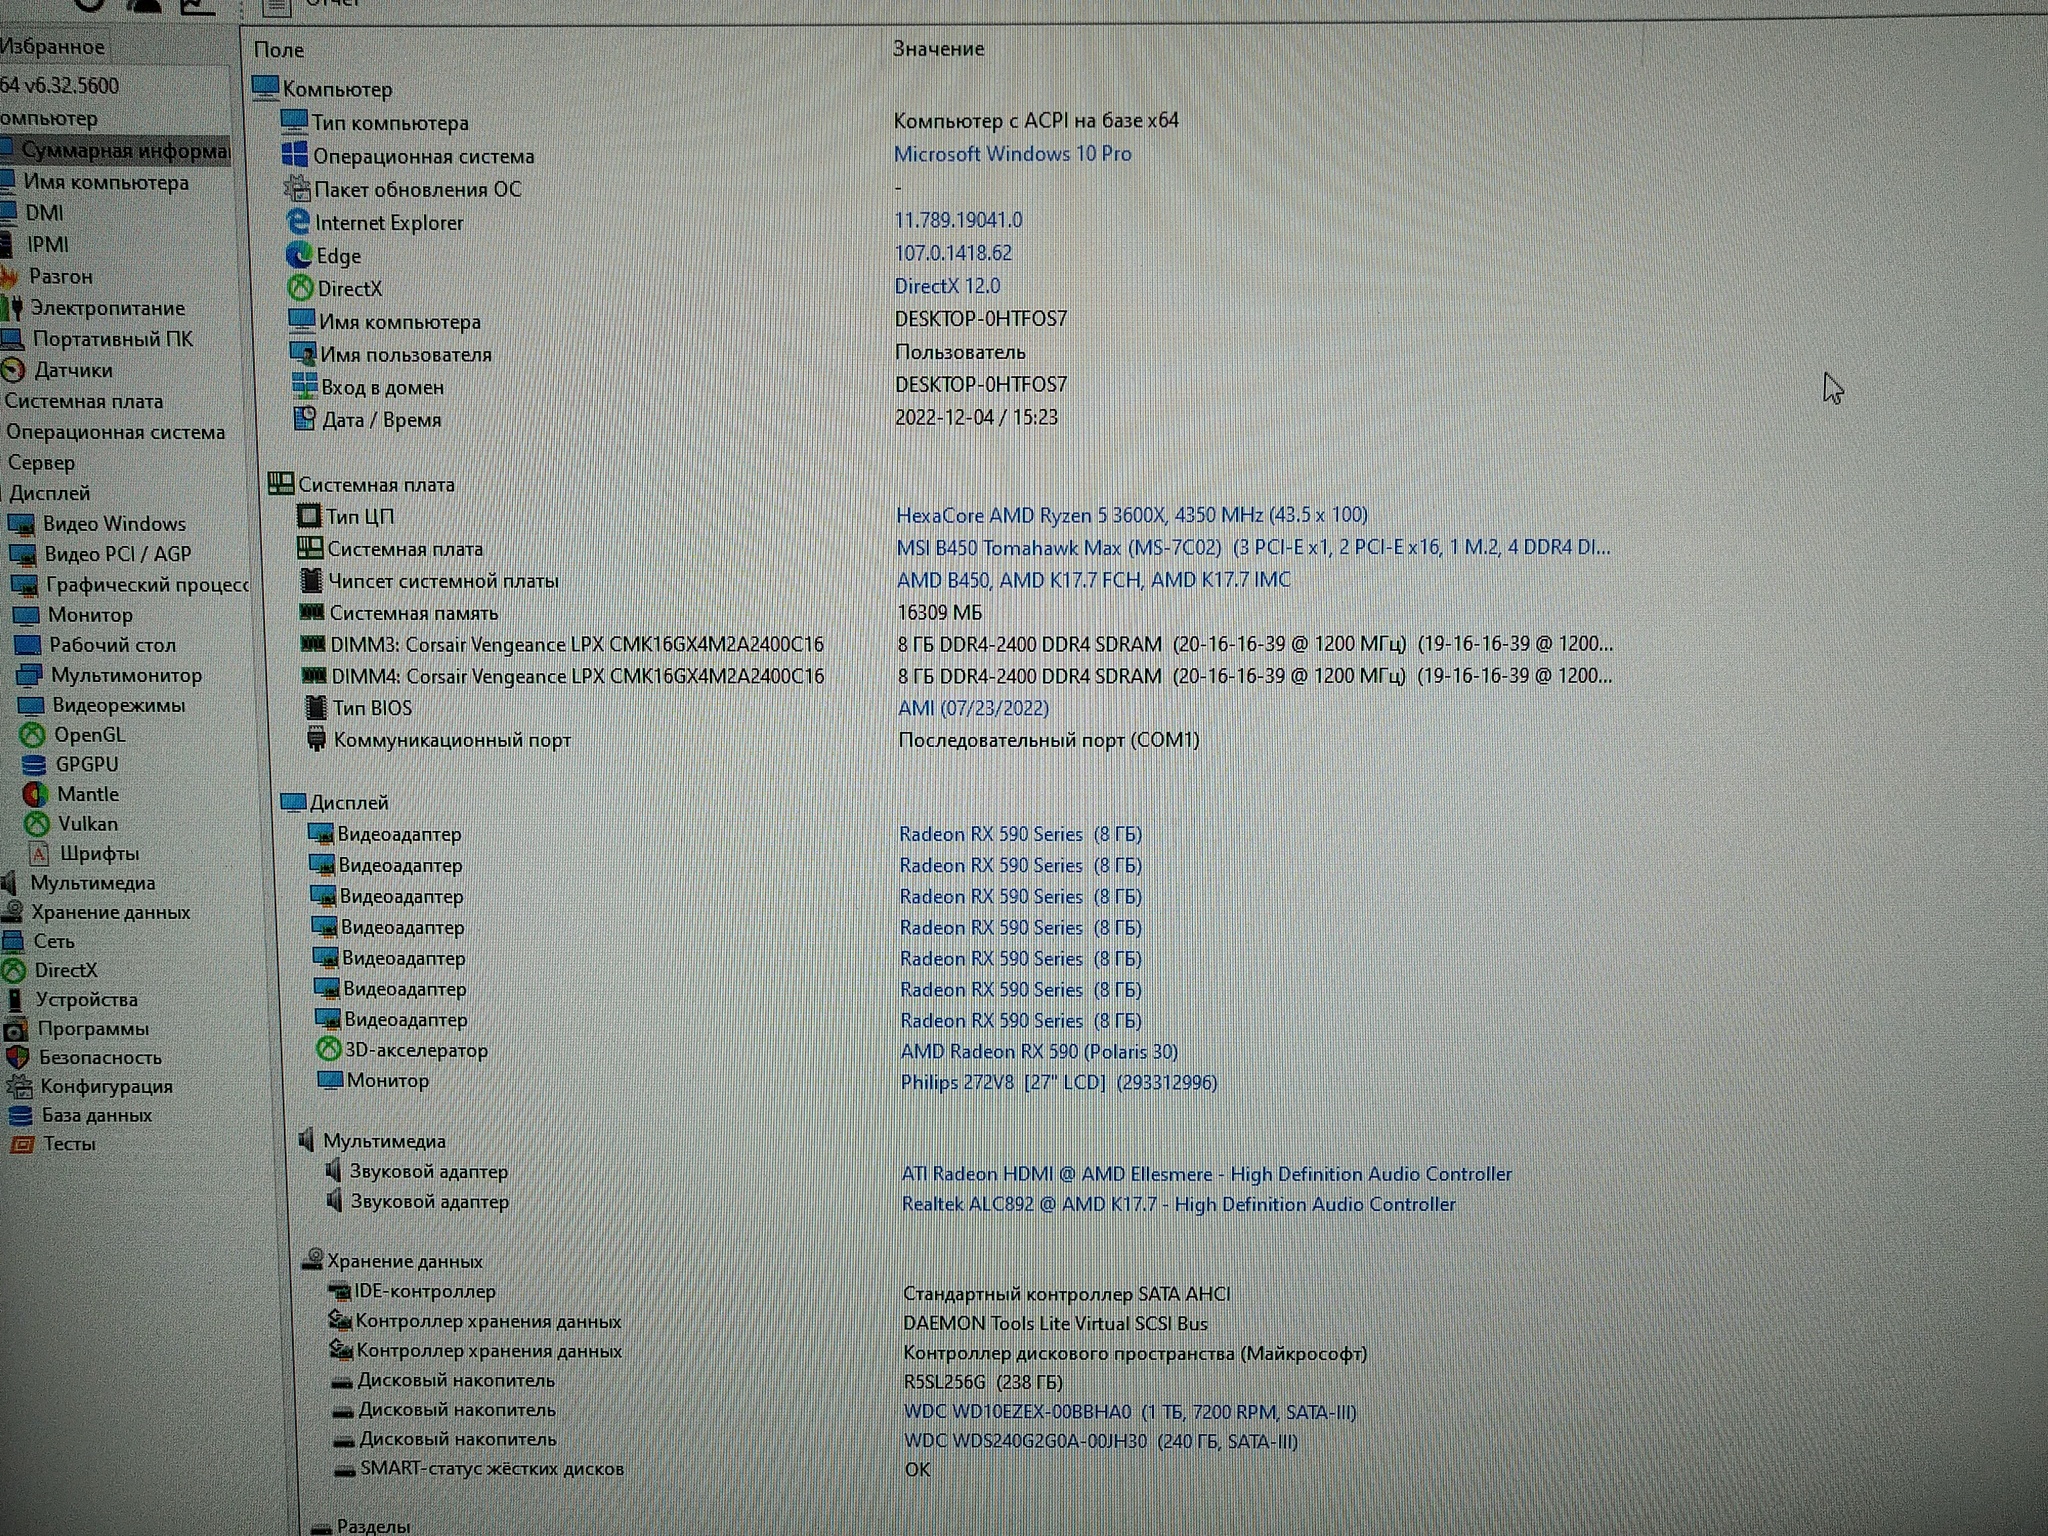The image size is (2048, 1536).
Task: Open the Разгон overclock page
Action: coord(60,276)
